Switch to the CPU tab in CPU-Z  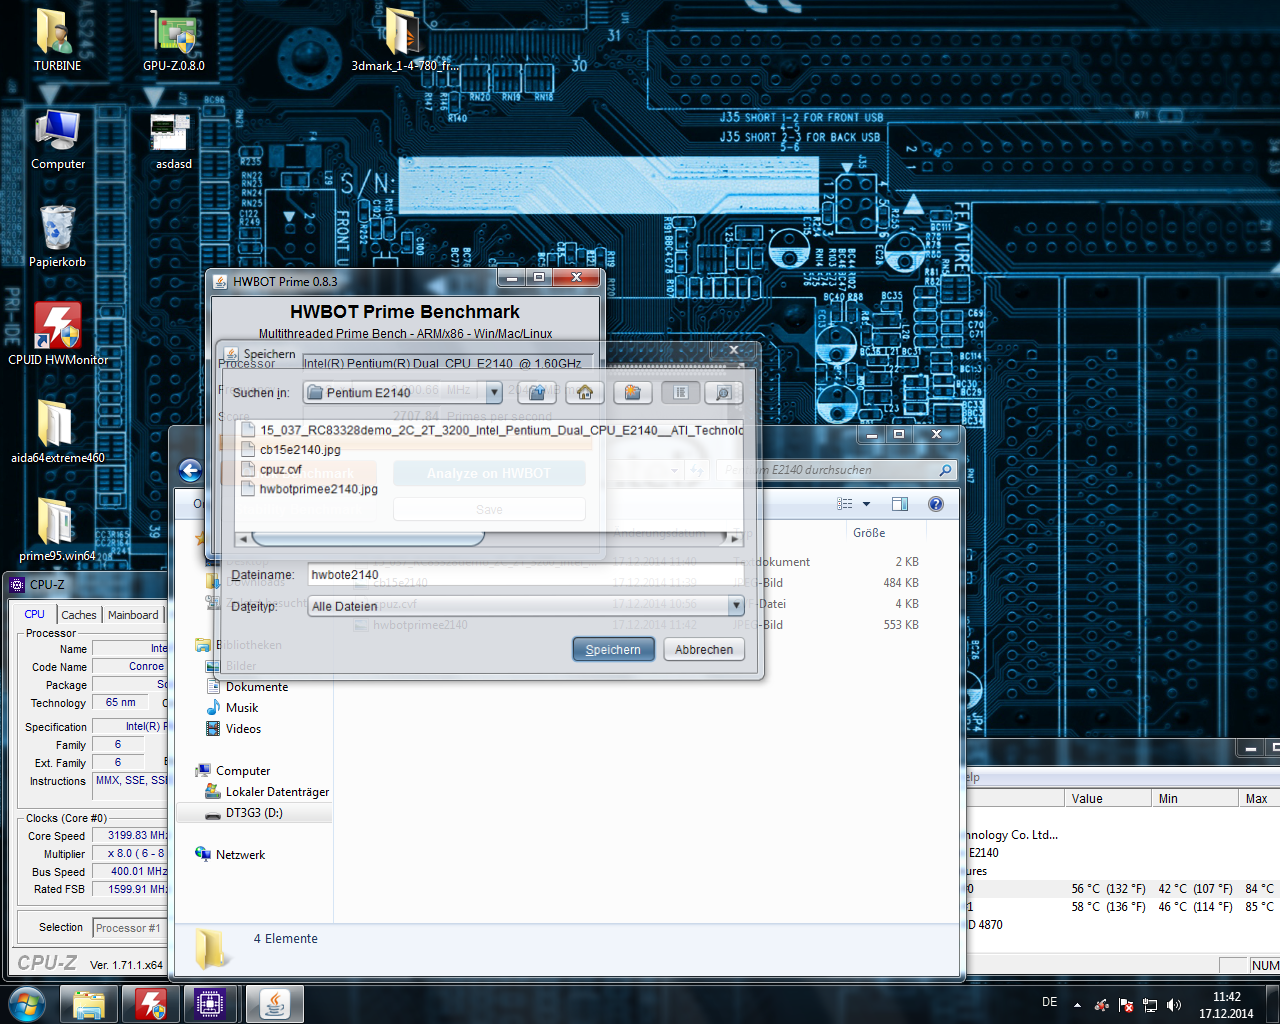pyautogui.click(x=35, y=614)
